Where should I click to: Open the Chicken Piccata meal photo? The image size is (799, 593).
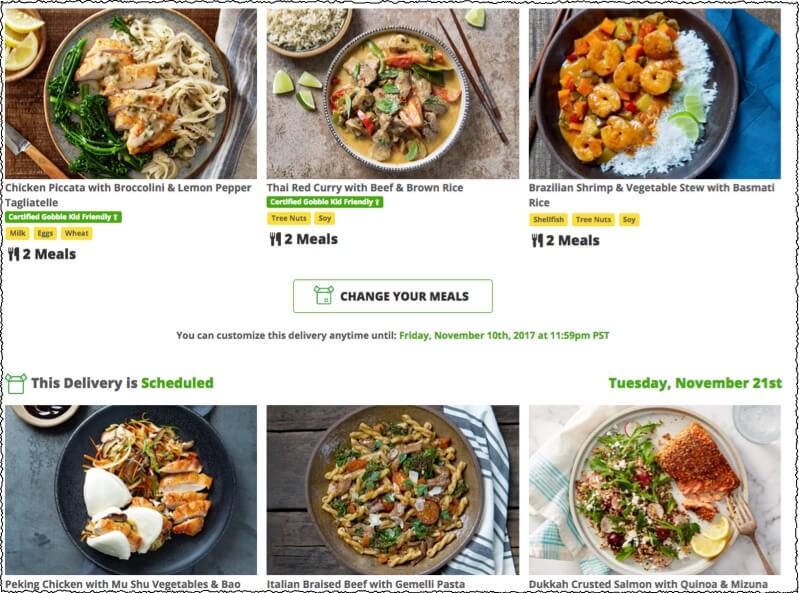pos(131,93)
